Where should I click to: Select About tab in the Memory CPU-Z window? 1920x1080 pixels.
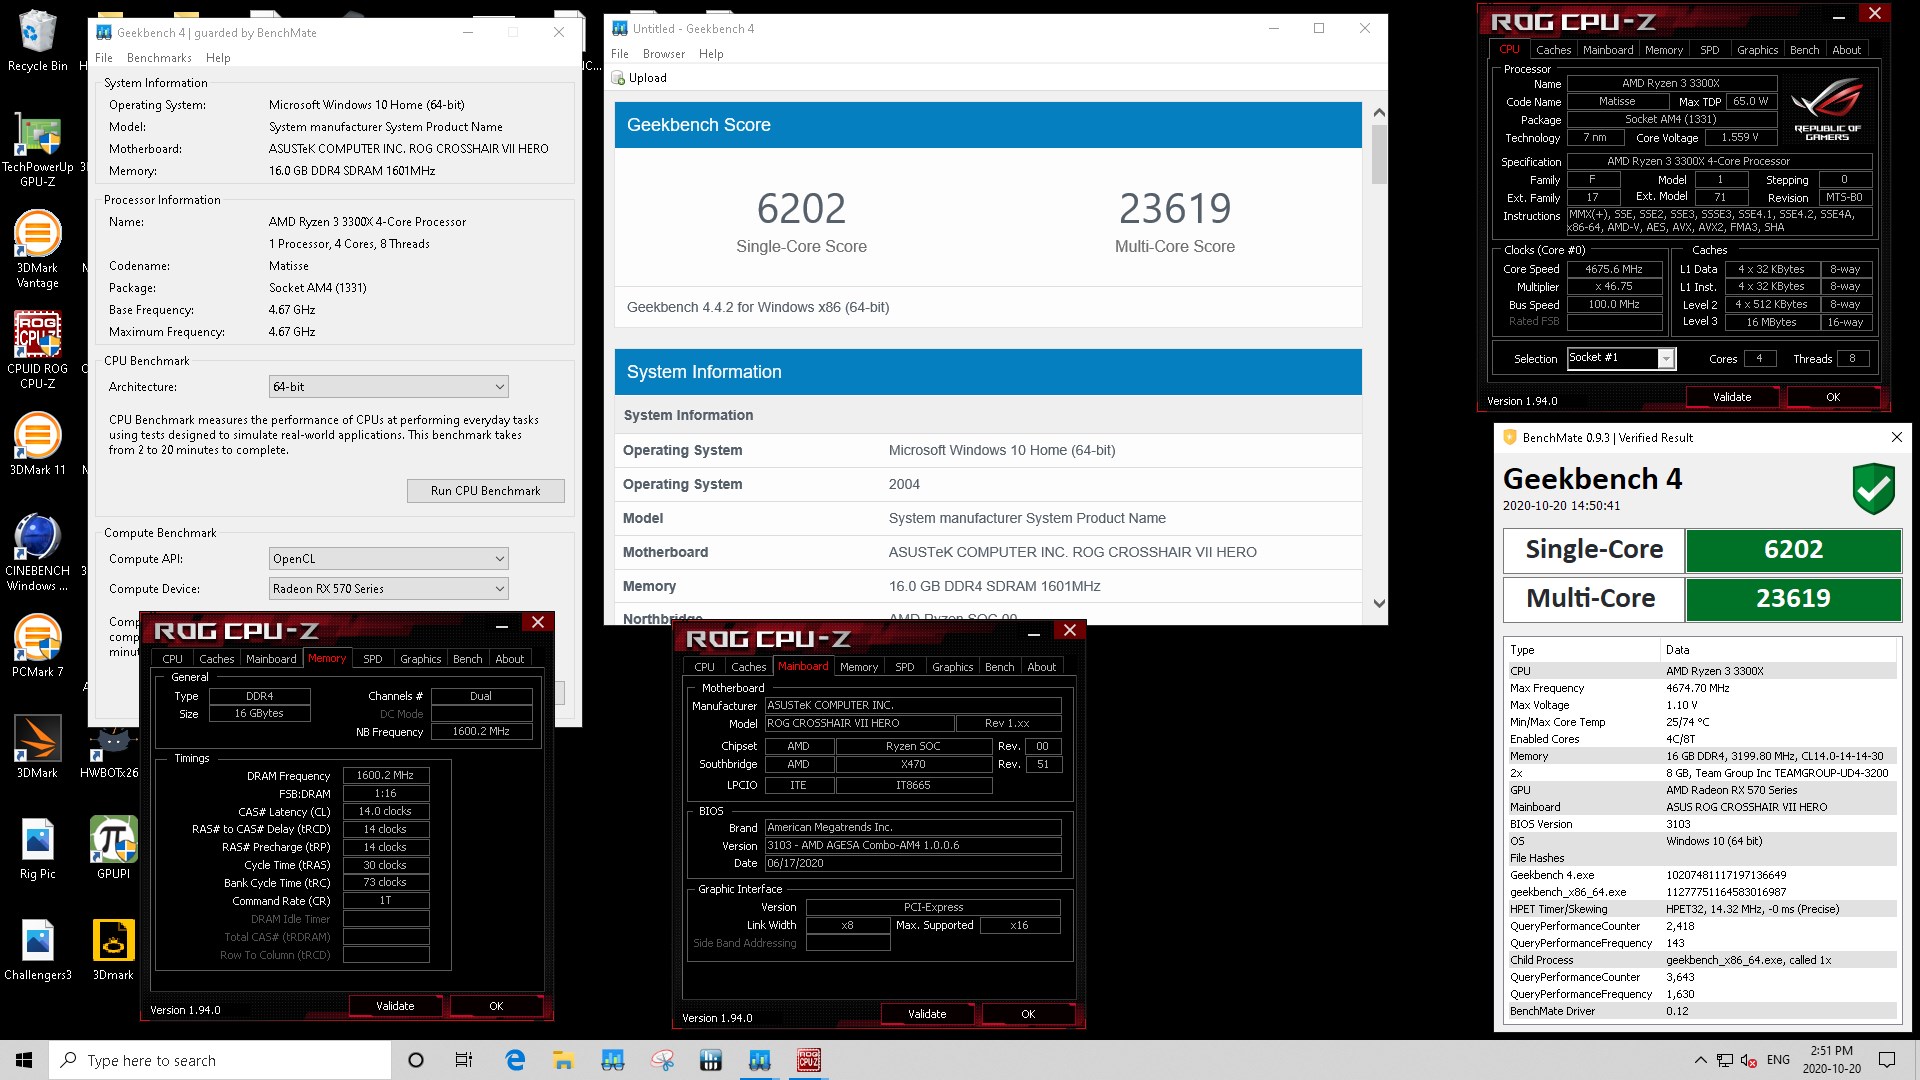click(x=510, y=659)
